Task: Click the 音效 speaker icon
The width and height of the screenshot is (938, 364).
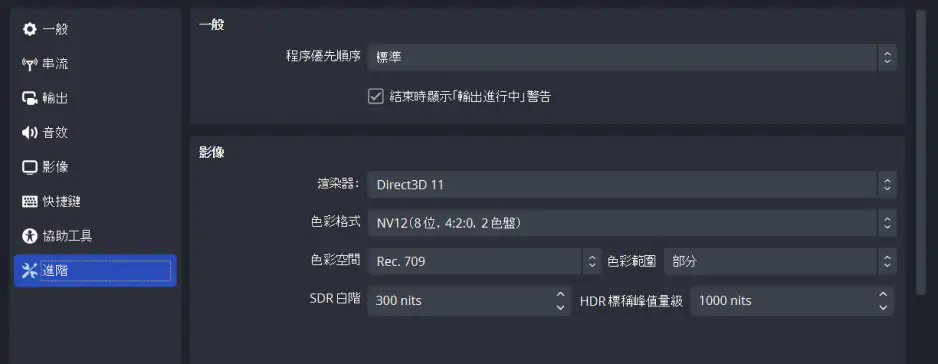Action: tap(29, 133)
